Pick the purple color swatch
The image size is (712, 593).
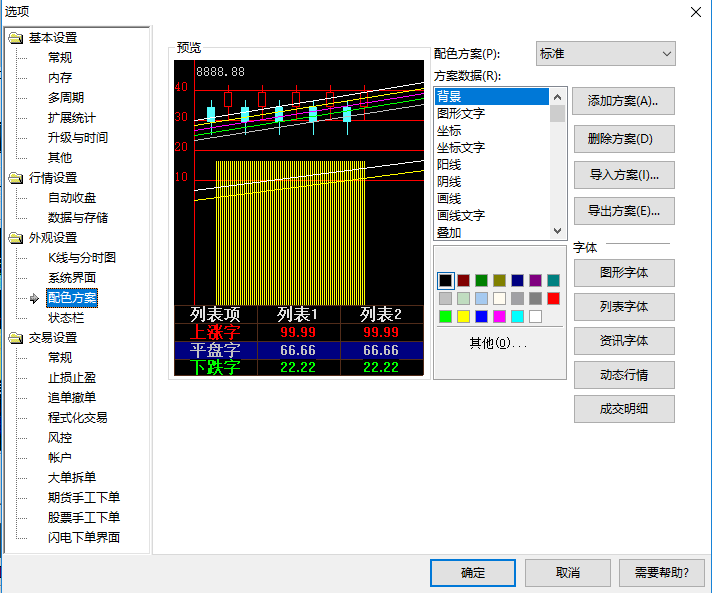(535, 281)
